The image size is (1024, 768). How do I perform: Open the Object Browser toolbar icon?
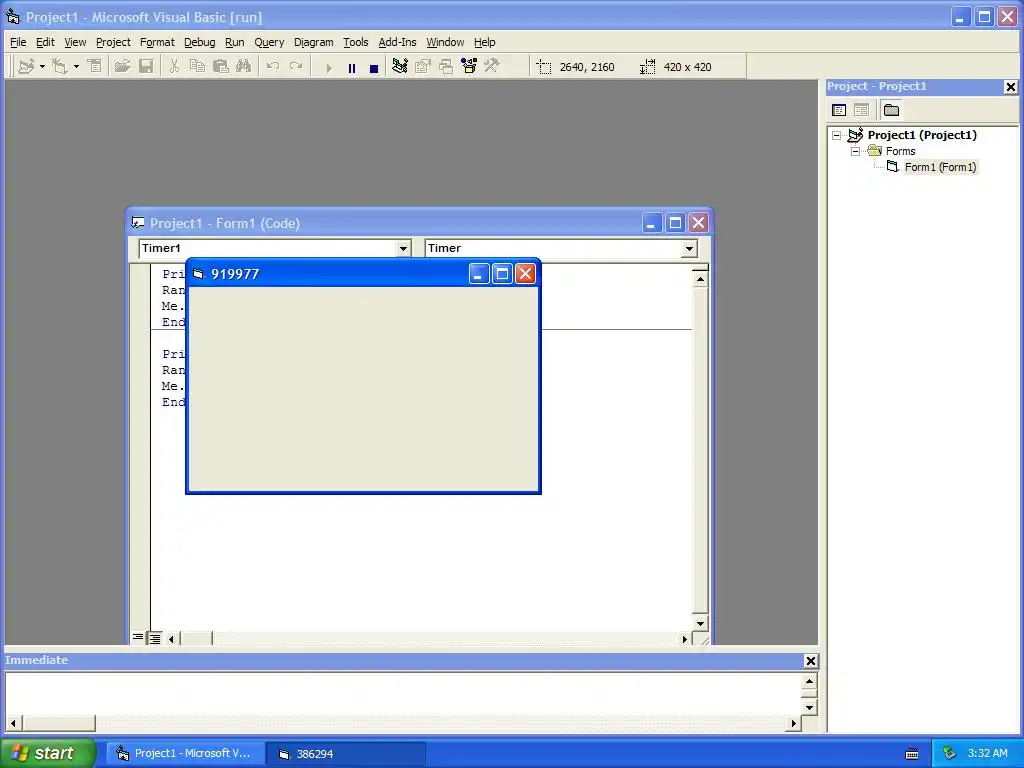coord(469,67)
